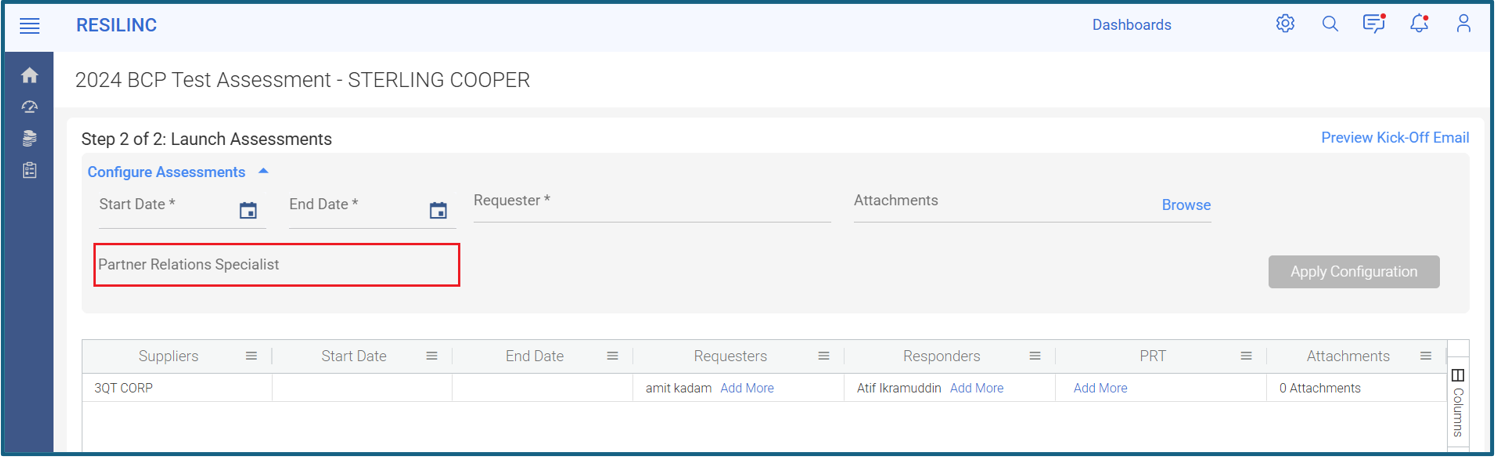1495x458 pixels.
Task: Open the hamburger navigation menu
Action: (x=30, y=26)
